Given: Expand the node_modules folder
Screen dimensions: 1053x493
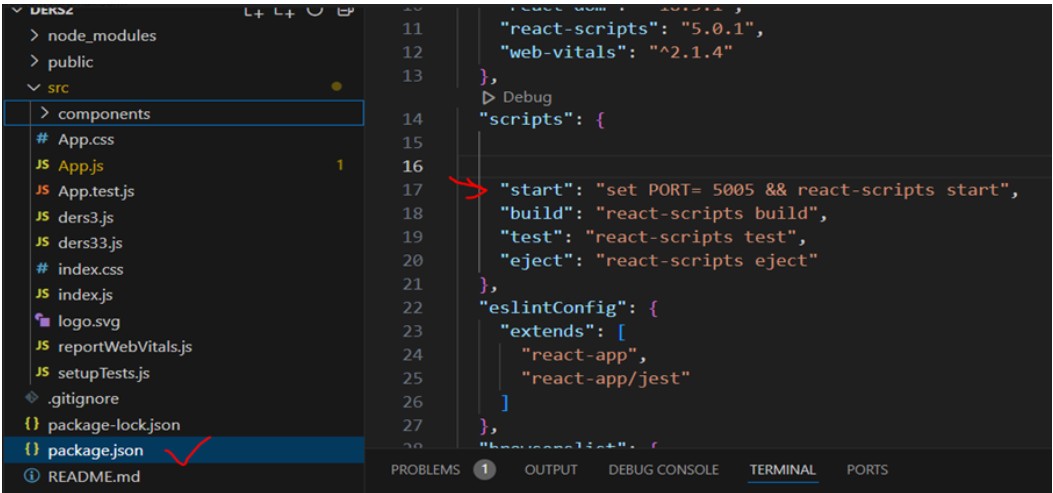Looking at the screenshot, I should [101, 36].
